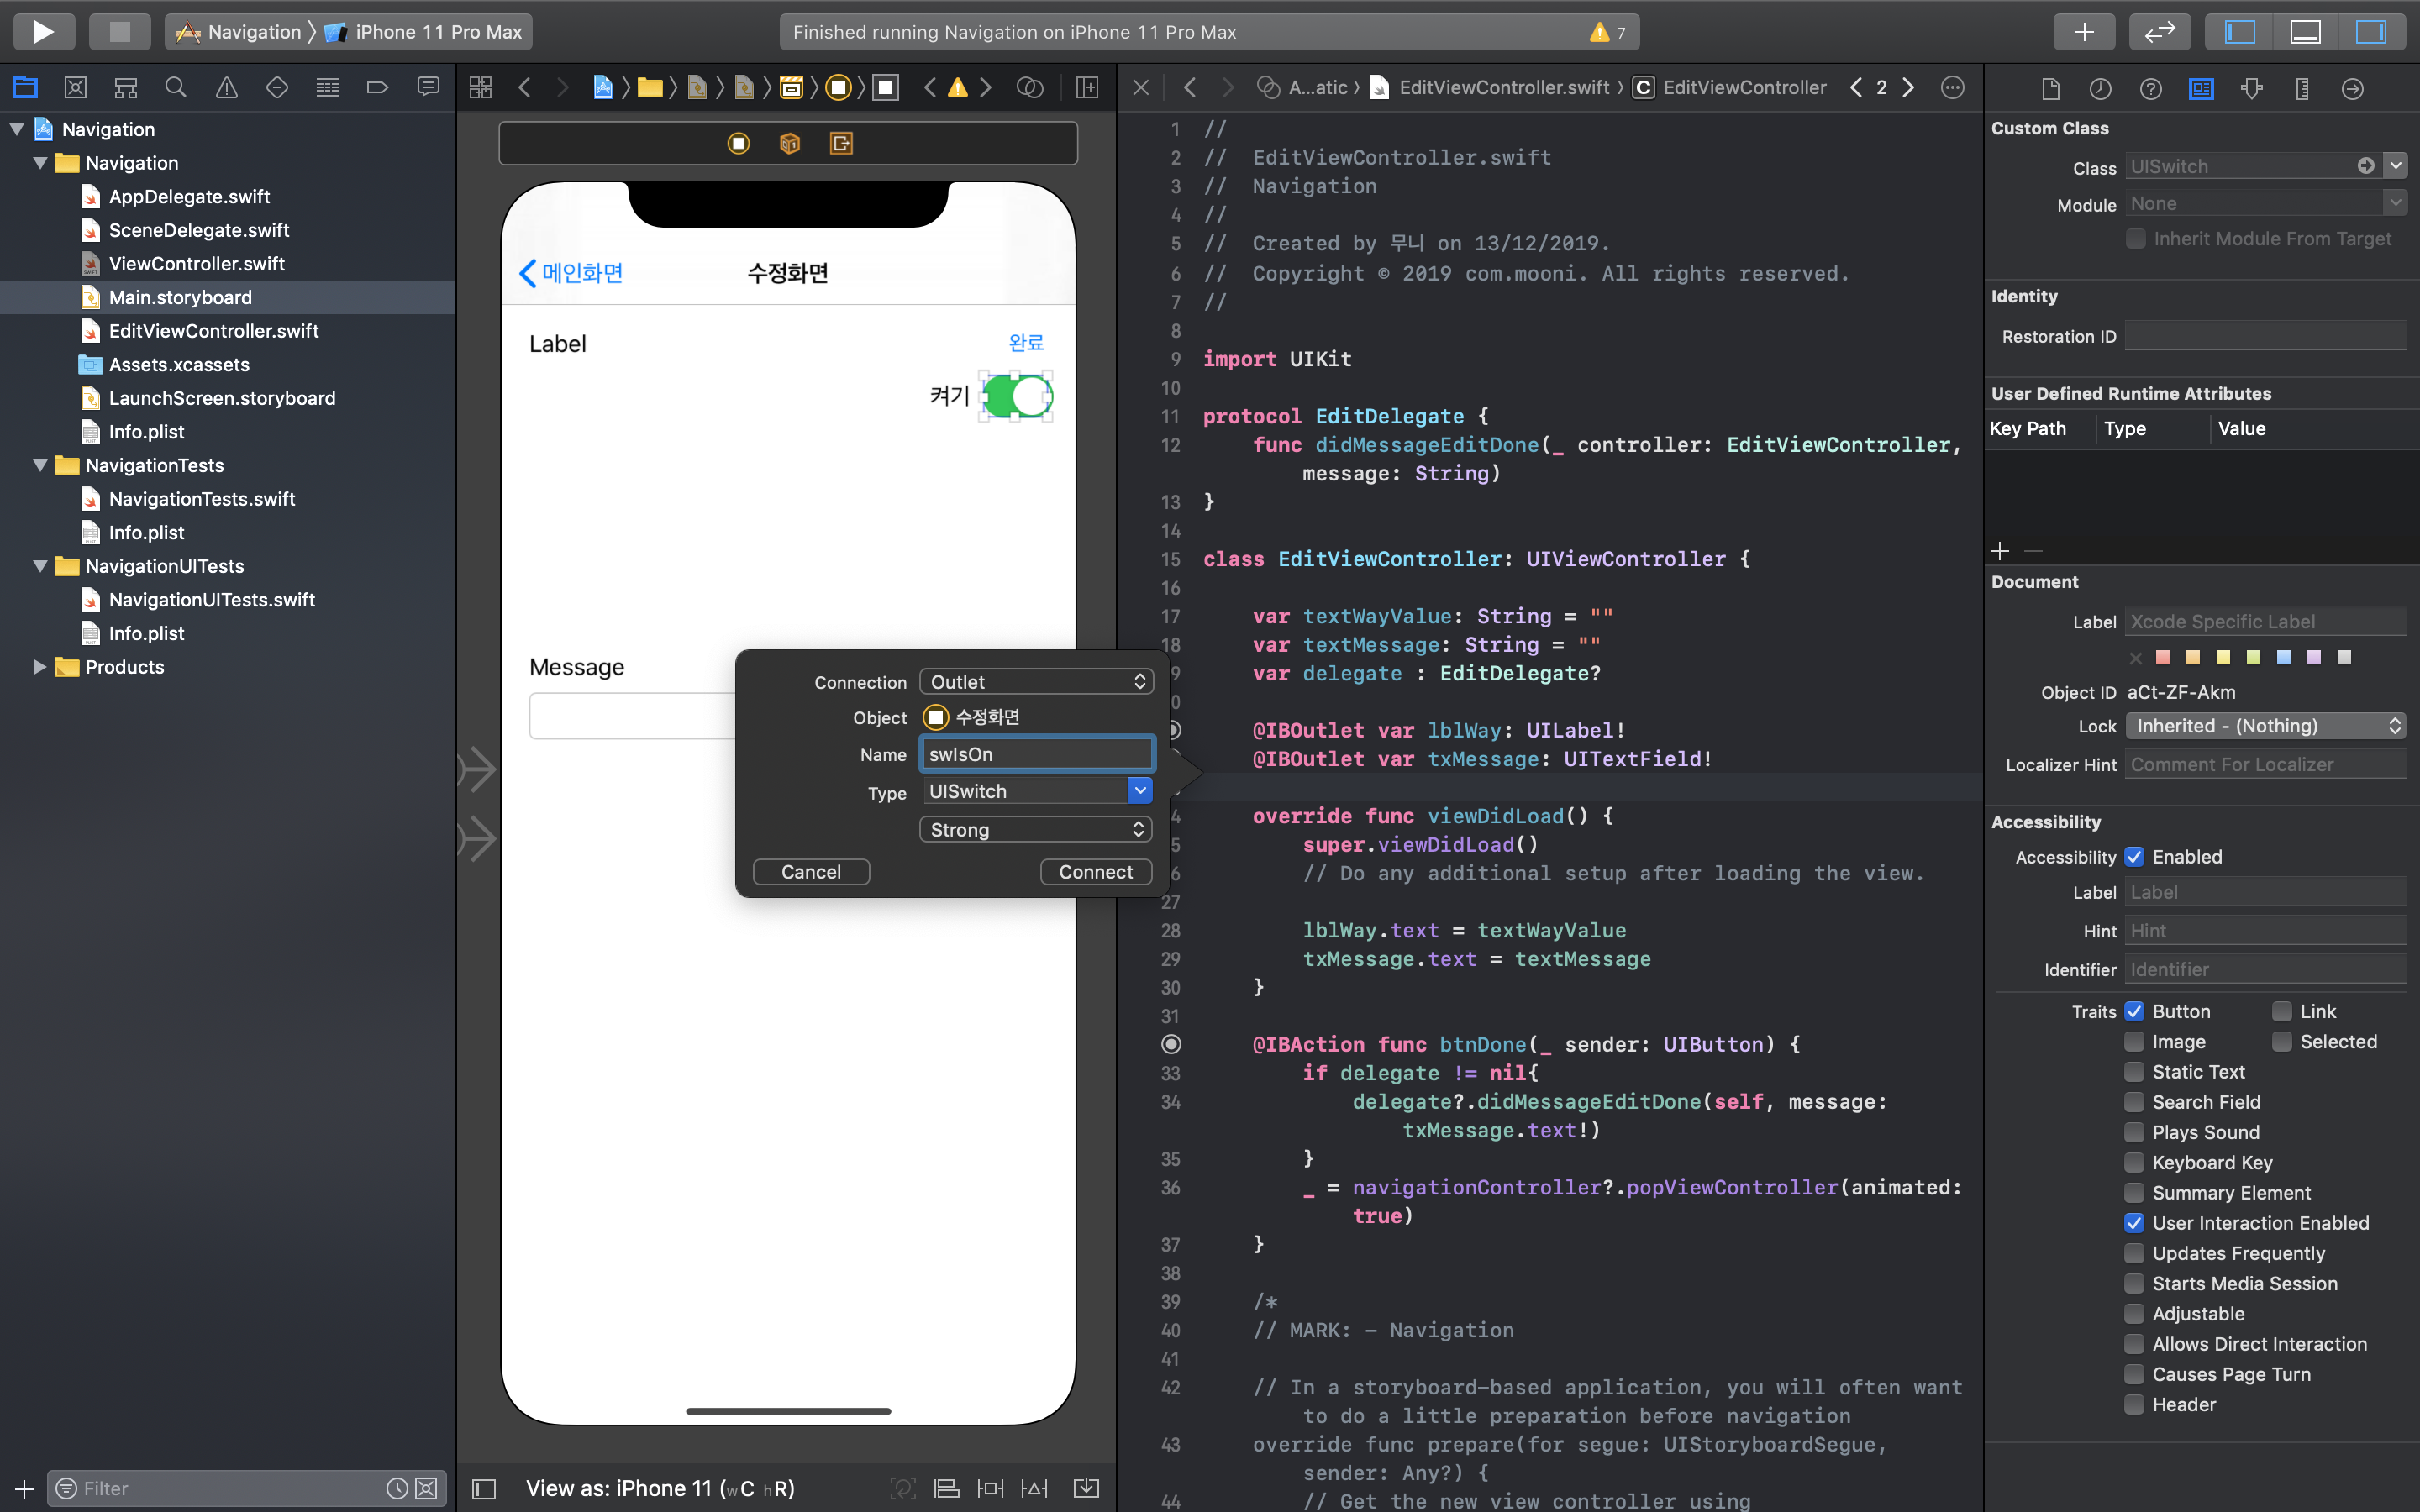The width and height of the screenshot is (2420, 1512).
Task: Show the Quick Help inspector
Action: click(2150, 89)
